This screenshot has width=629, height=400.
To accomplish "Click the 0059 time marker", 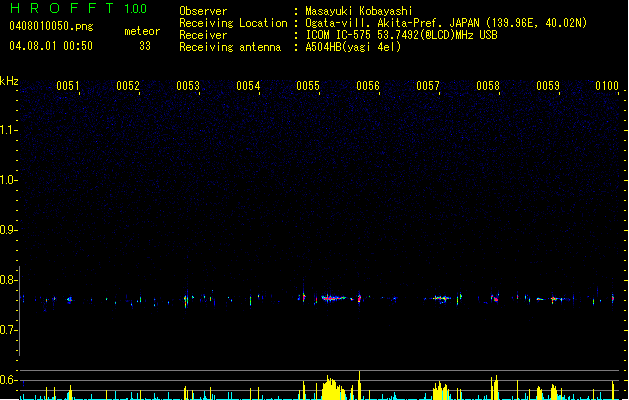I will point(548,86).
